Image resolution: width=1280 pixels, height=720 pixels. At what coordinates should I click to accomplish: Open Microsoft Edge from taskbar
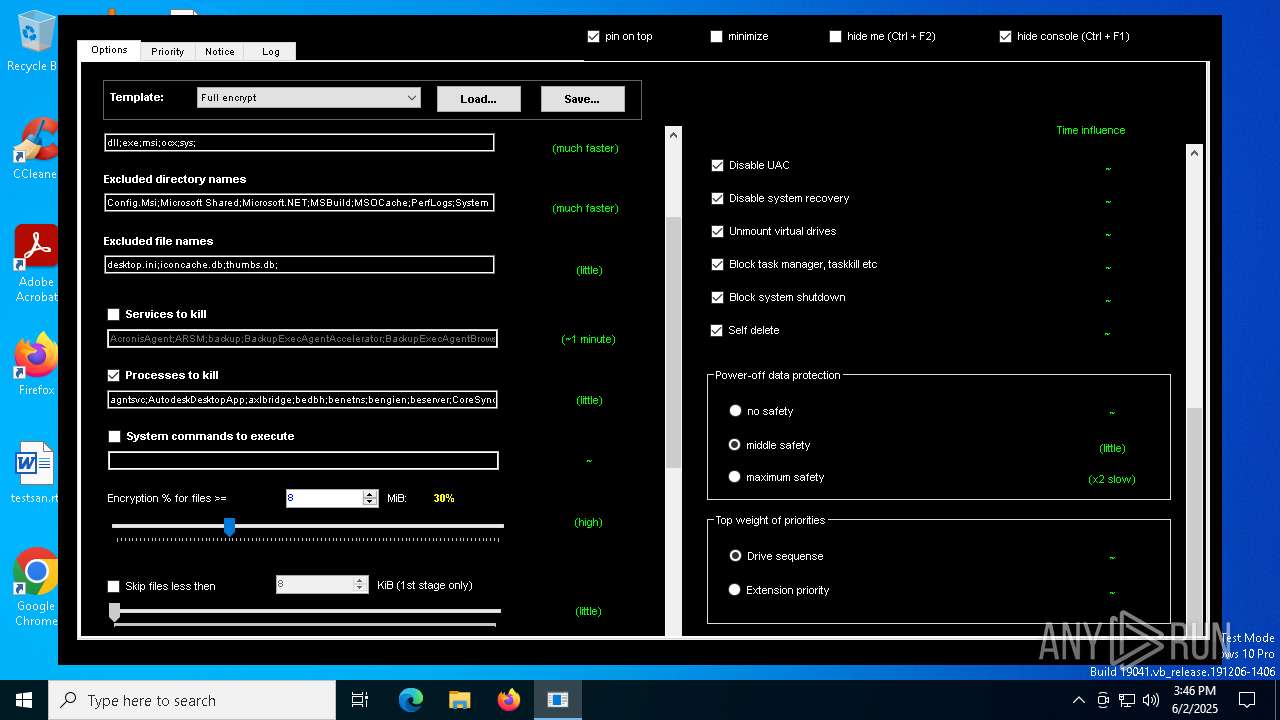[411, 700]
